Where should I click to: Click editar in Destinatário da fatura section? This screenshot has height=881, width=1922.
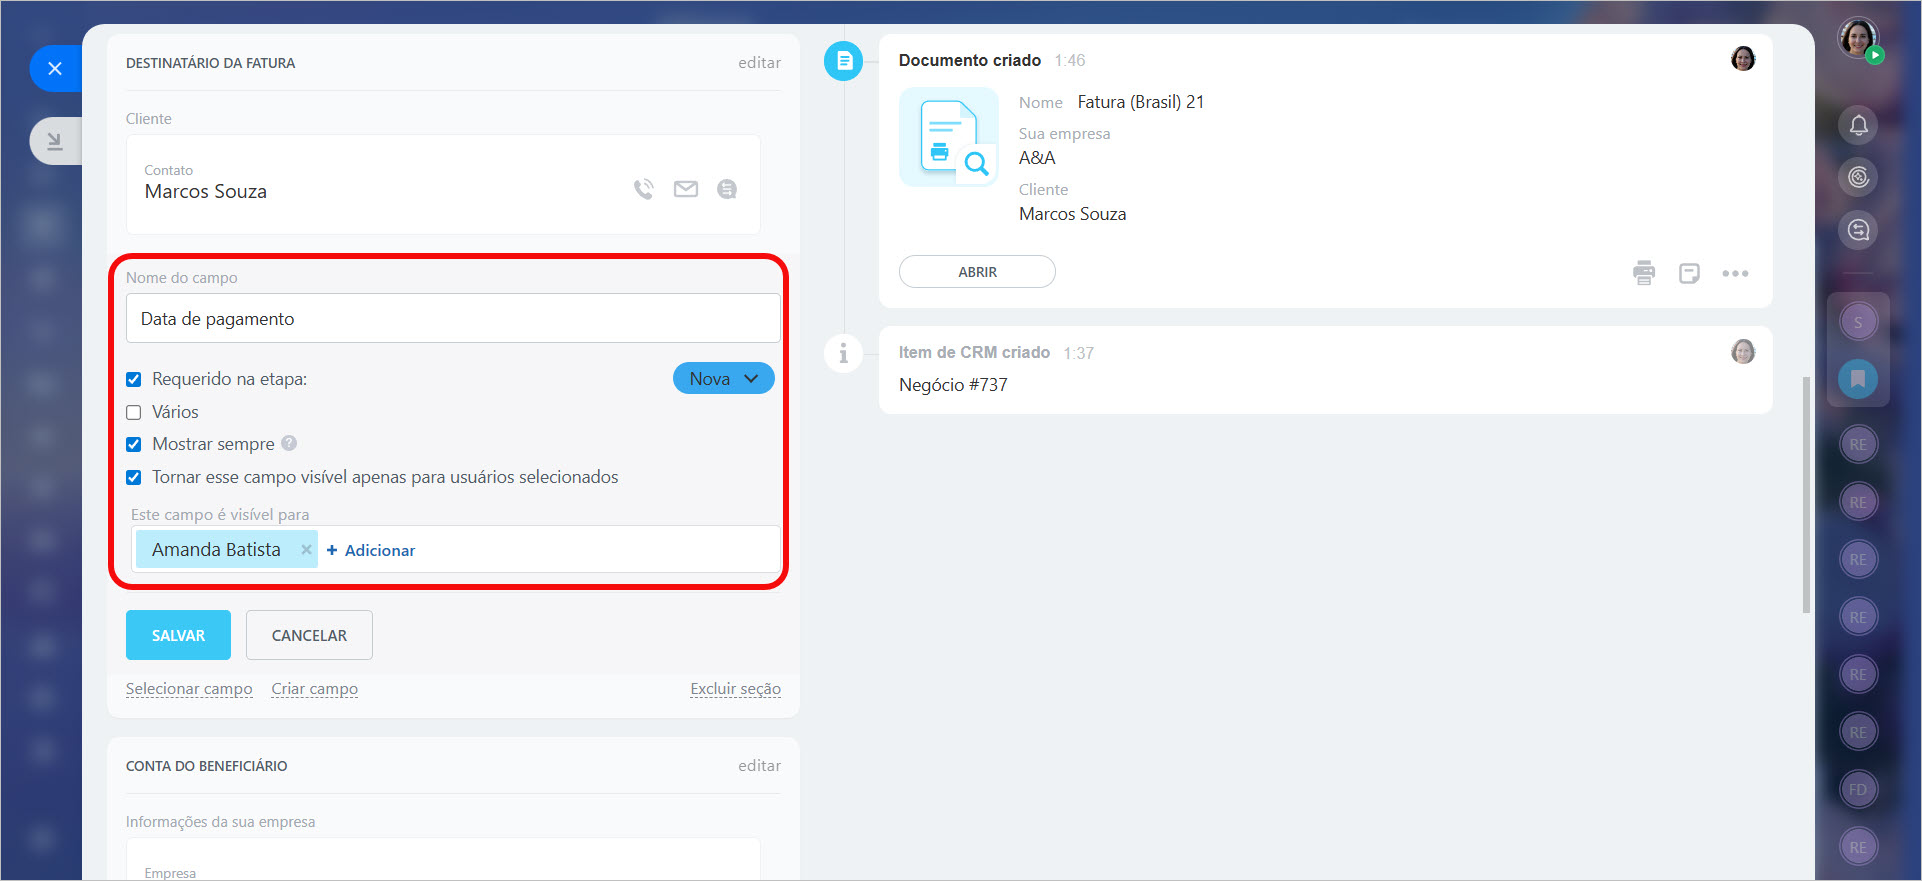(x=759, y=62)
